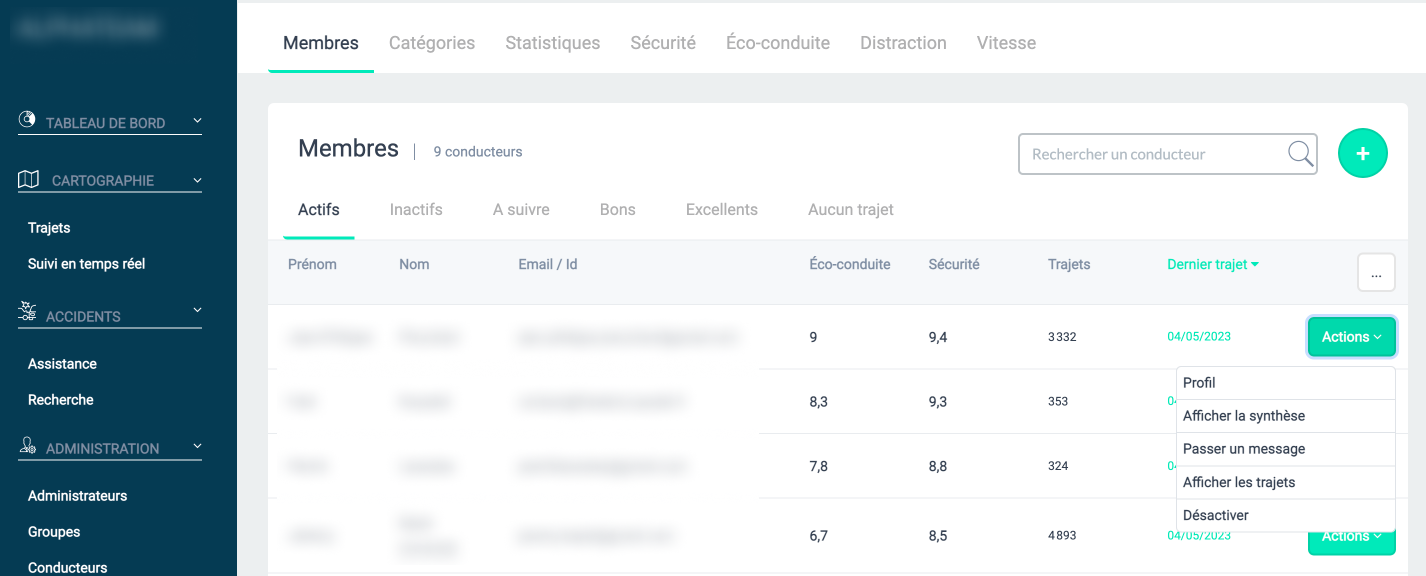The height and width of the screenshot is (576, 1426).
Task: Collapse the Cartographie section chevron
Action: click(197, 181)
